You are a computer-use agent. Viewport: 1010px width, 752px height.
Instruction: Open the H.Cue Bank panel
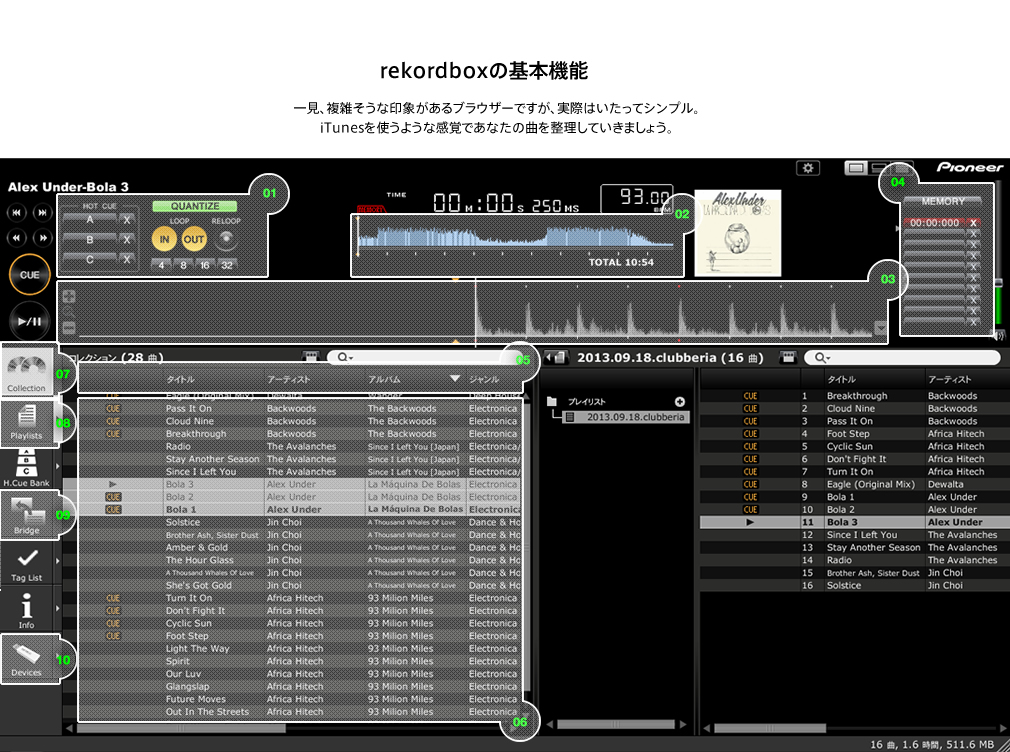(x=26, y=468)
